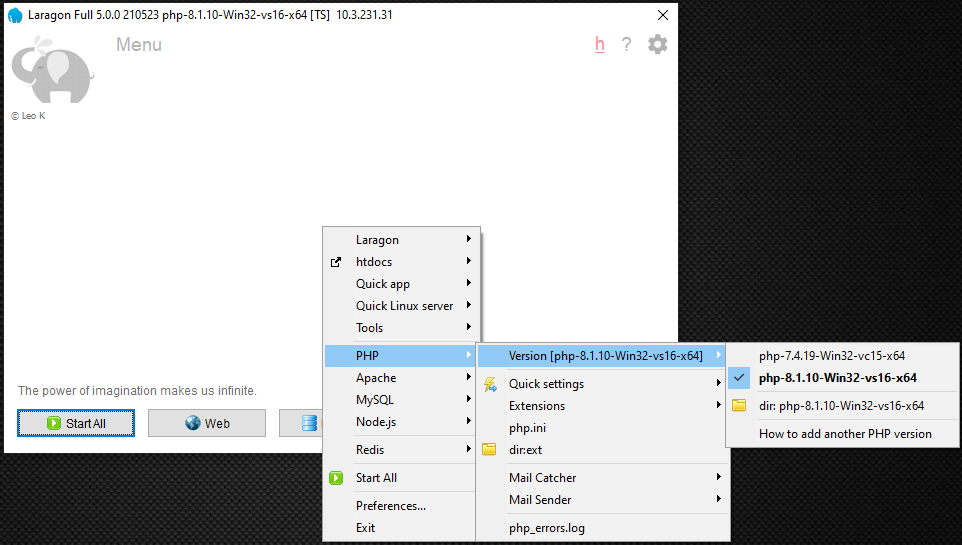Click the Menu label in Laragon window

pos(139,45)
